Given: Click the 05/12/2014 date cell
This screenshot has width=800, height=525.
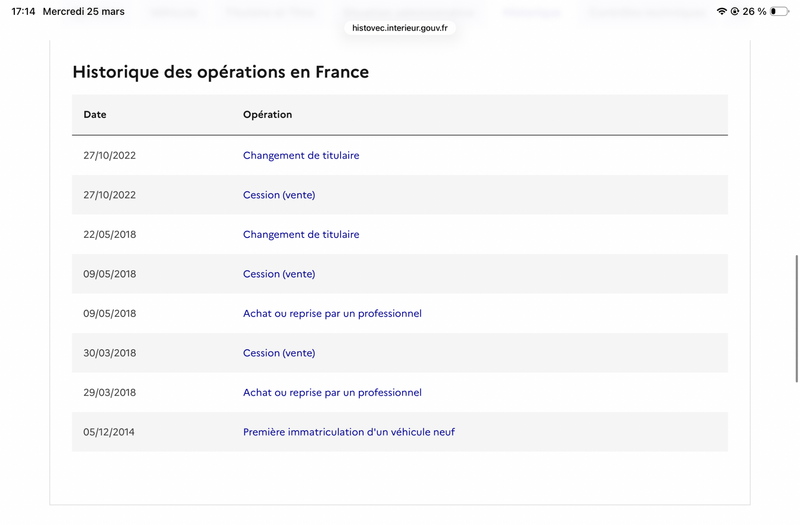Looking at the screenshot, I should pyautogui.click(x=109, y=432).
